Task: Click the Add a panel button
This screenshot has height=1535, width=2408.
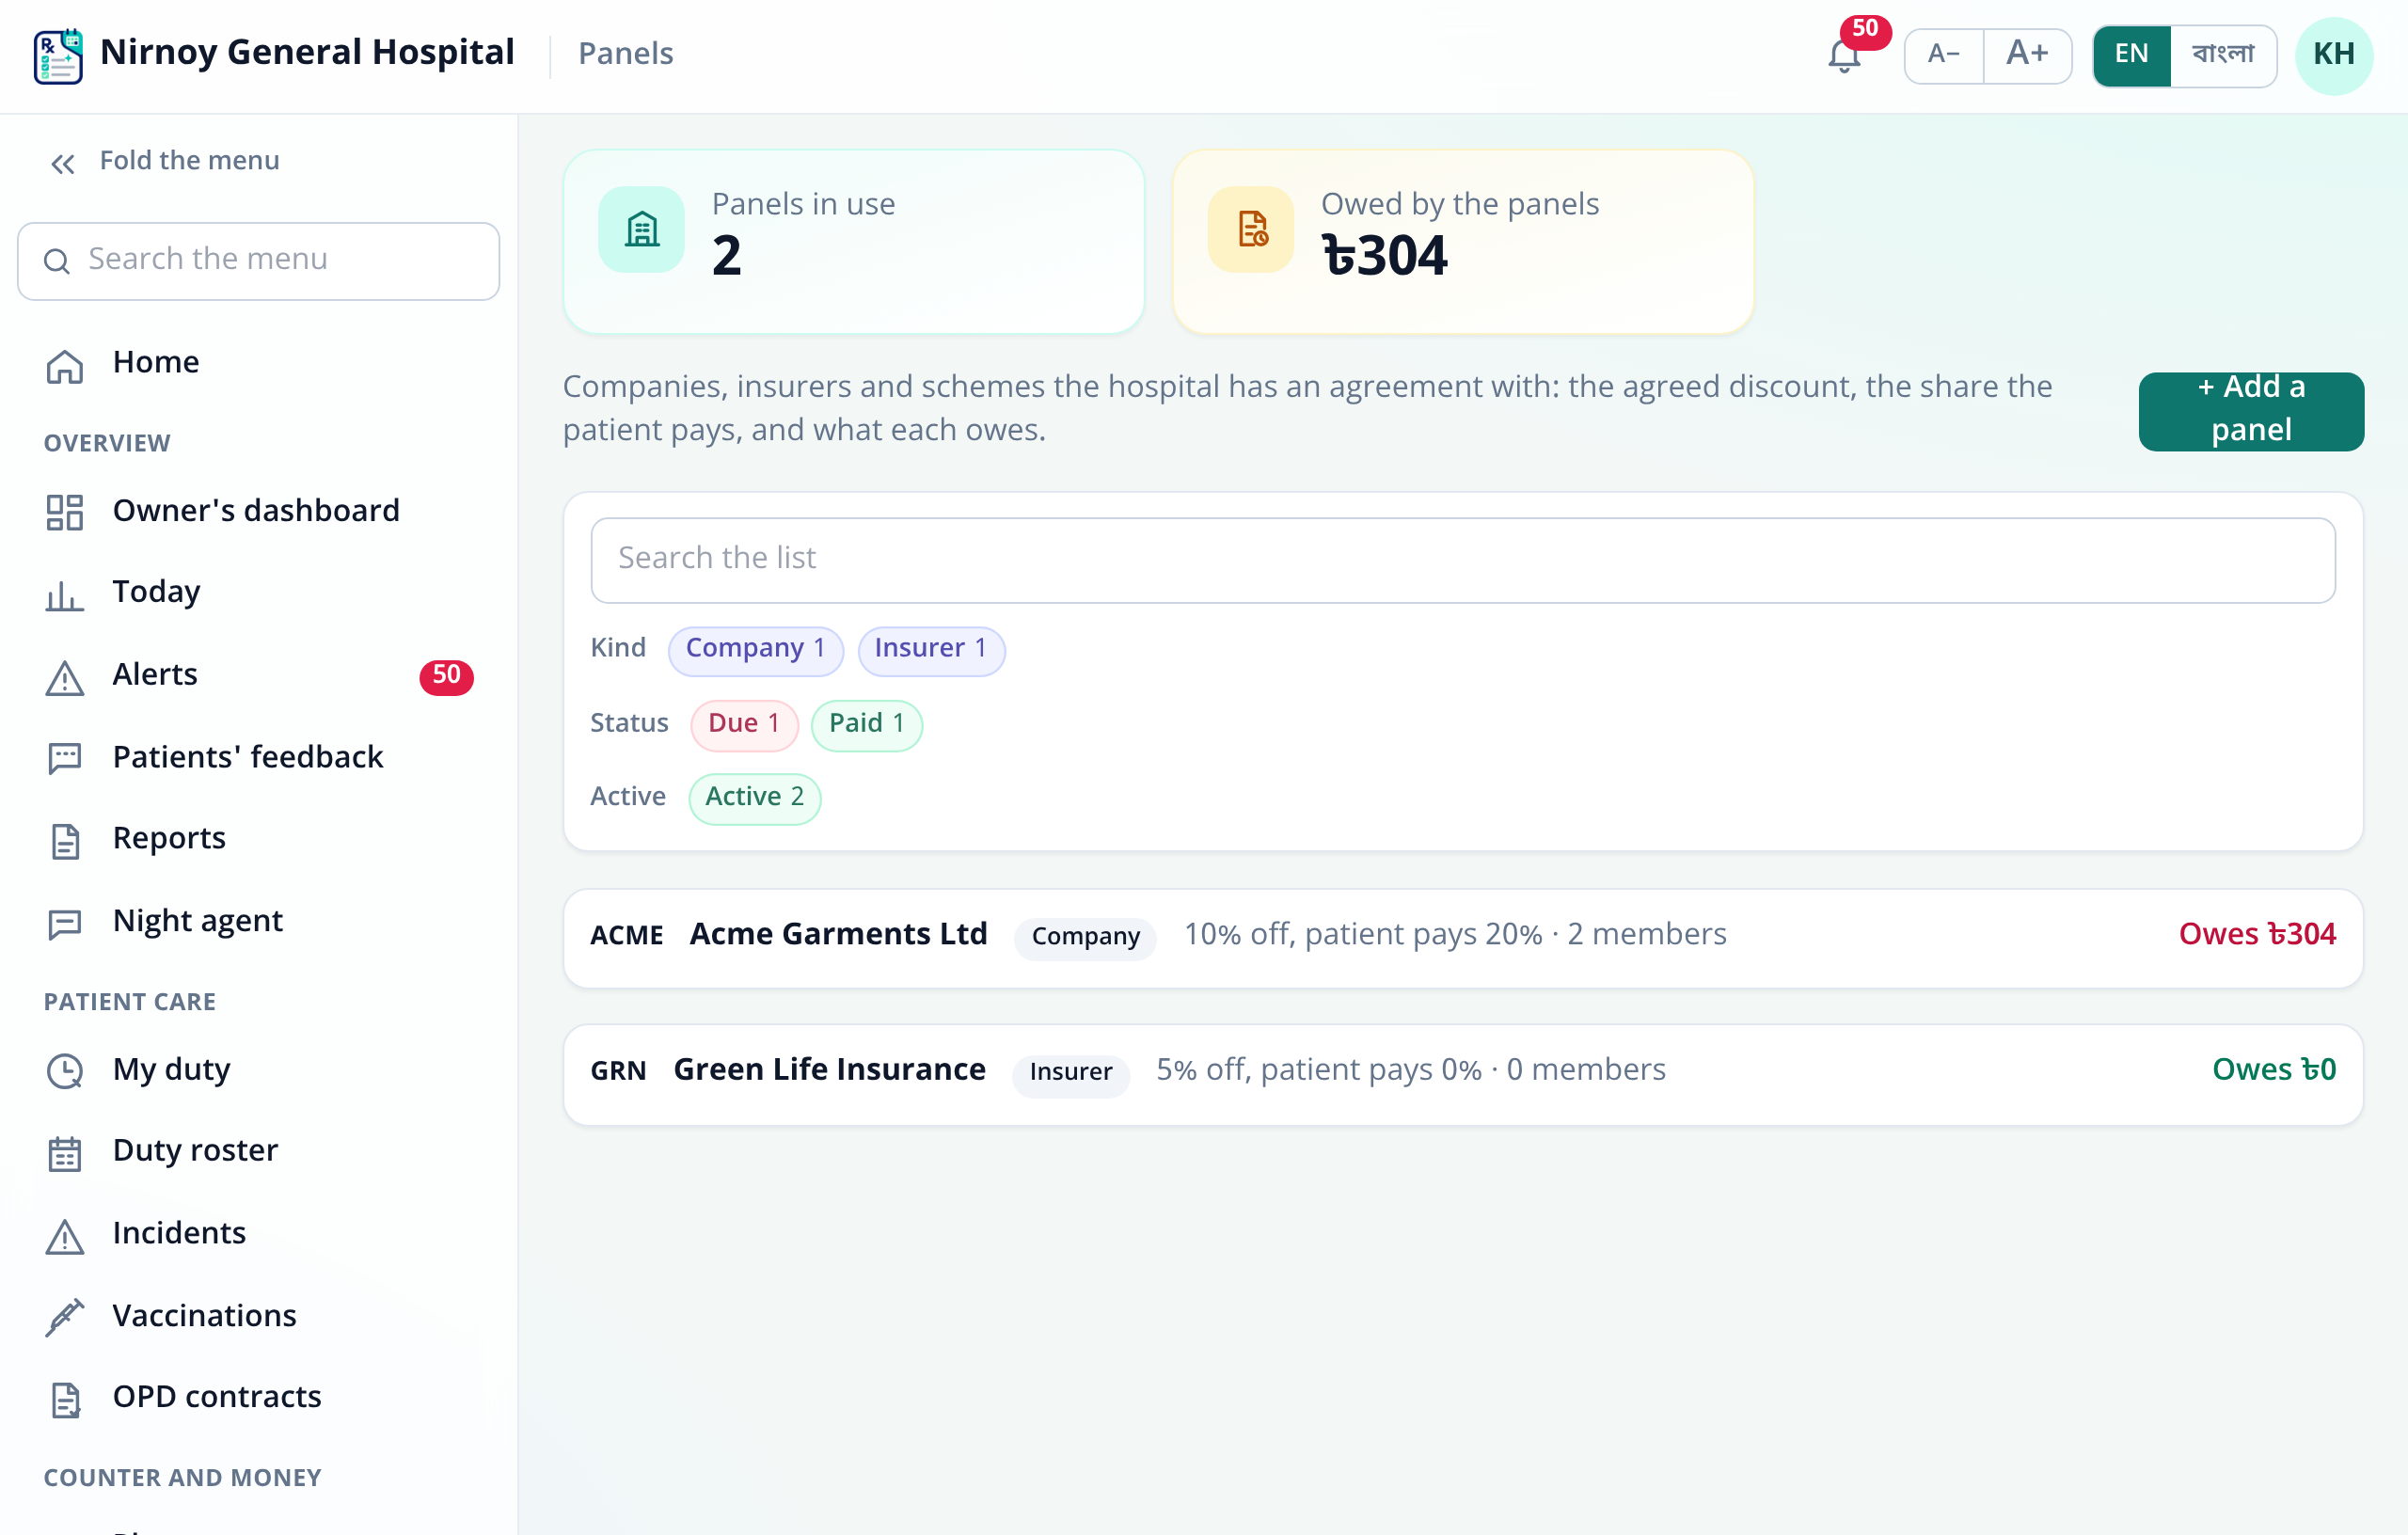Action: 2250,410
